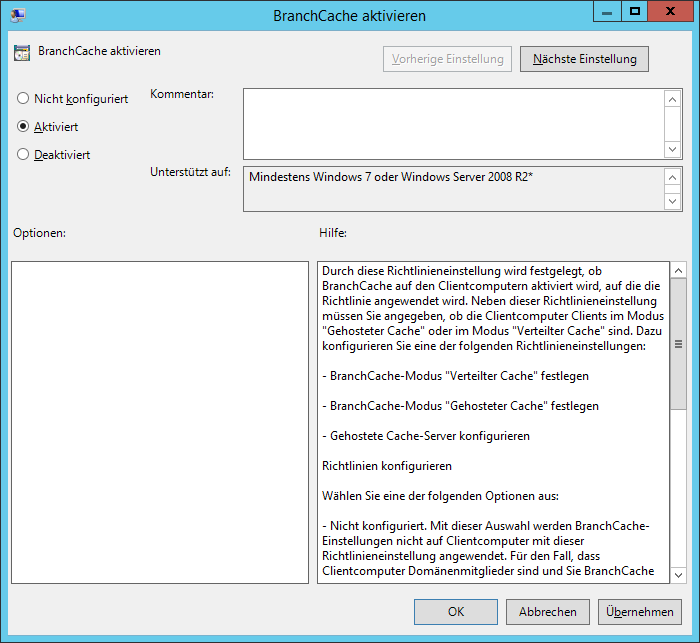Go to Nächste Einstellung
Image resolution: width=700 pixels, height=643 pixels.
(x=584, y=59)
